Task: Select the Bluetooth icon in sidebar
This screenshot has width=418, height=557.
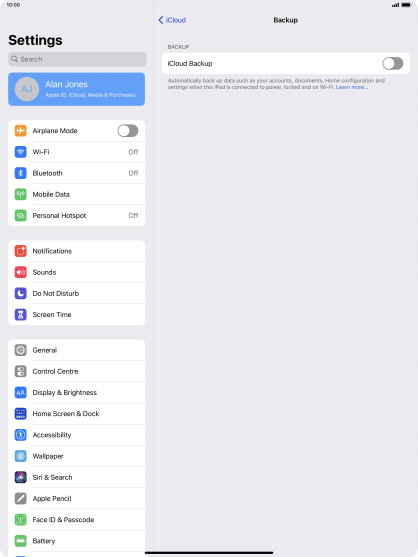Action: tap(21, 173)
